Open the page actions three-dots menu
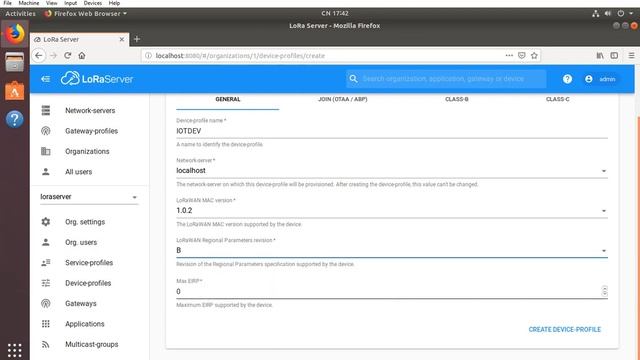 pos(509,55)
